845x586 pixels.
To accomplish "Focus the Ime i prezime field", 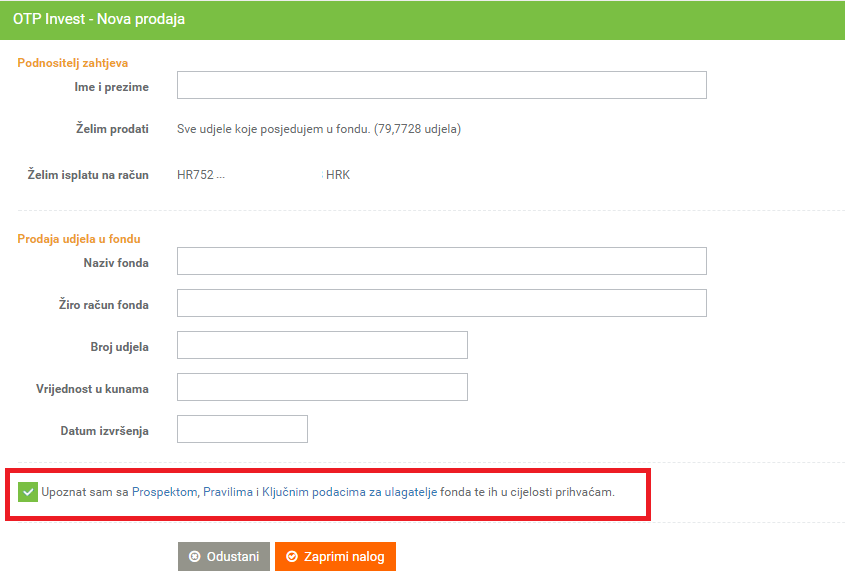I will click(x=441, y=85).
